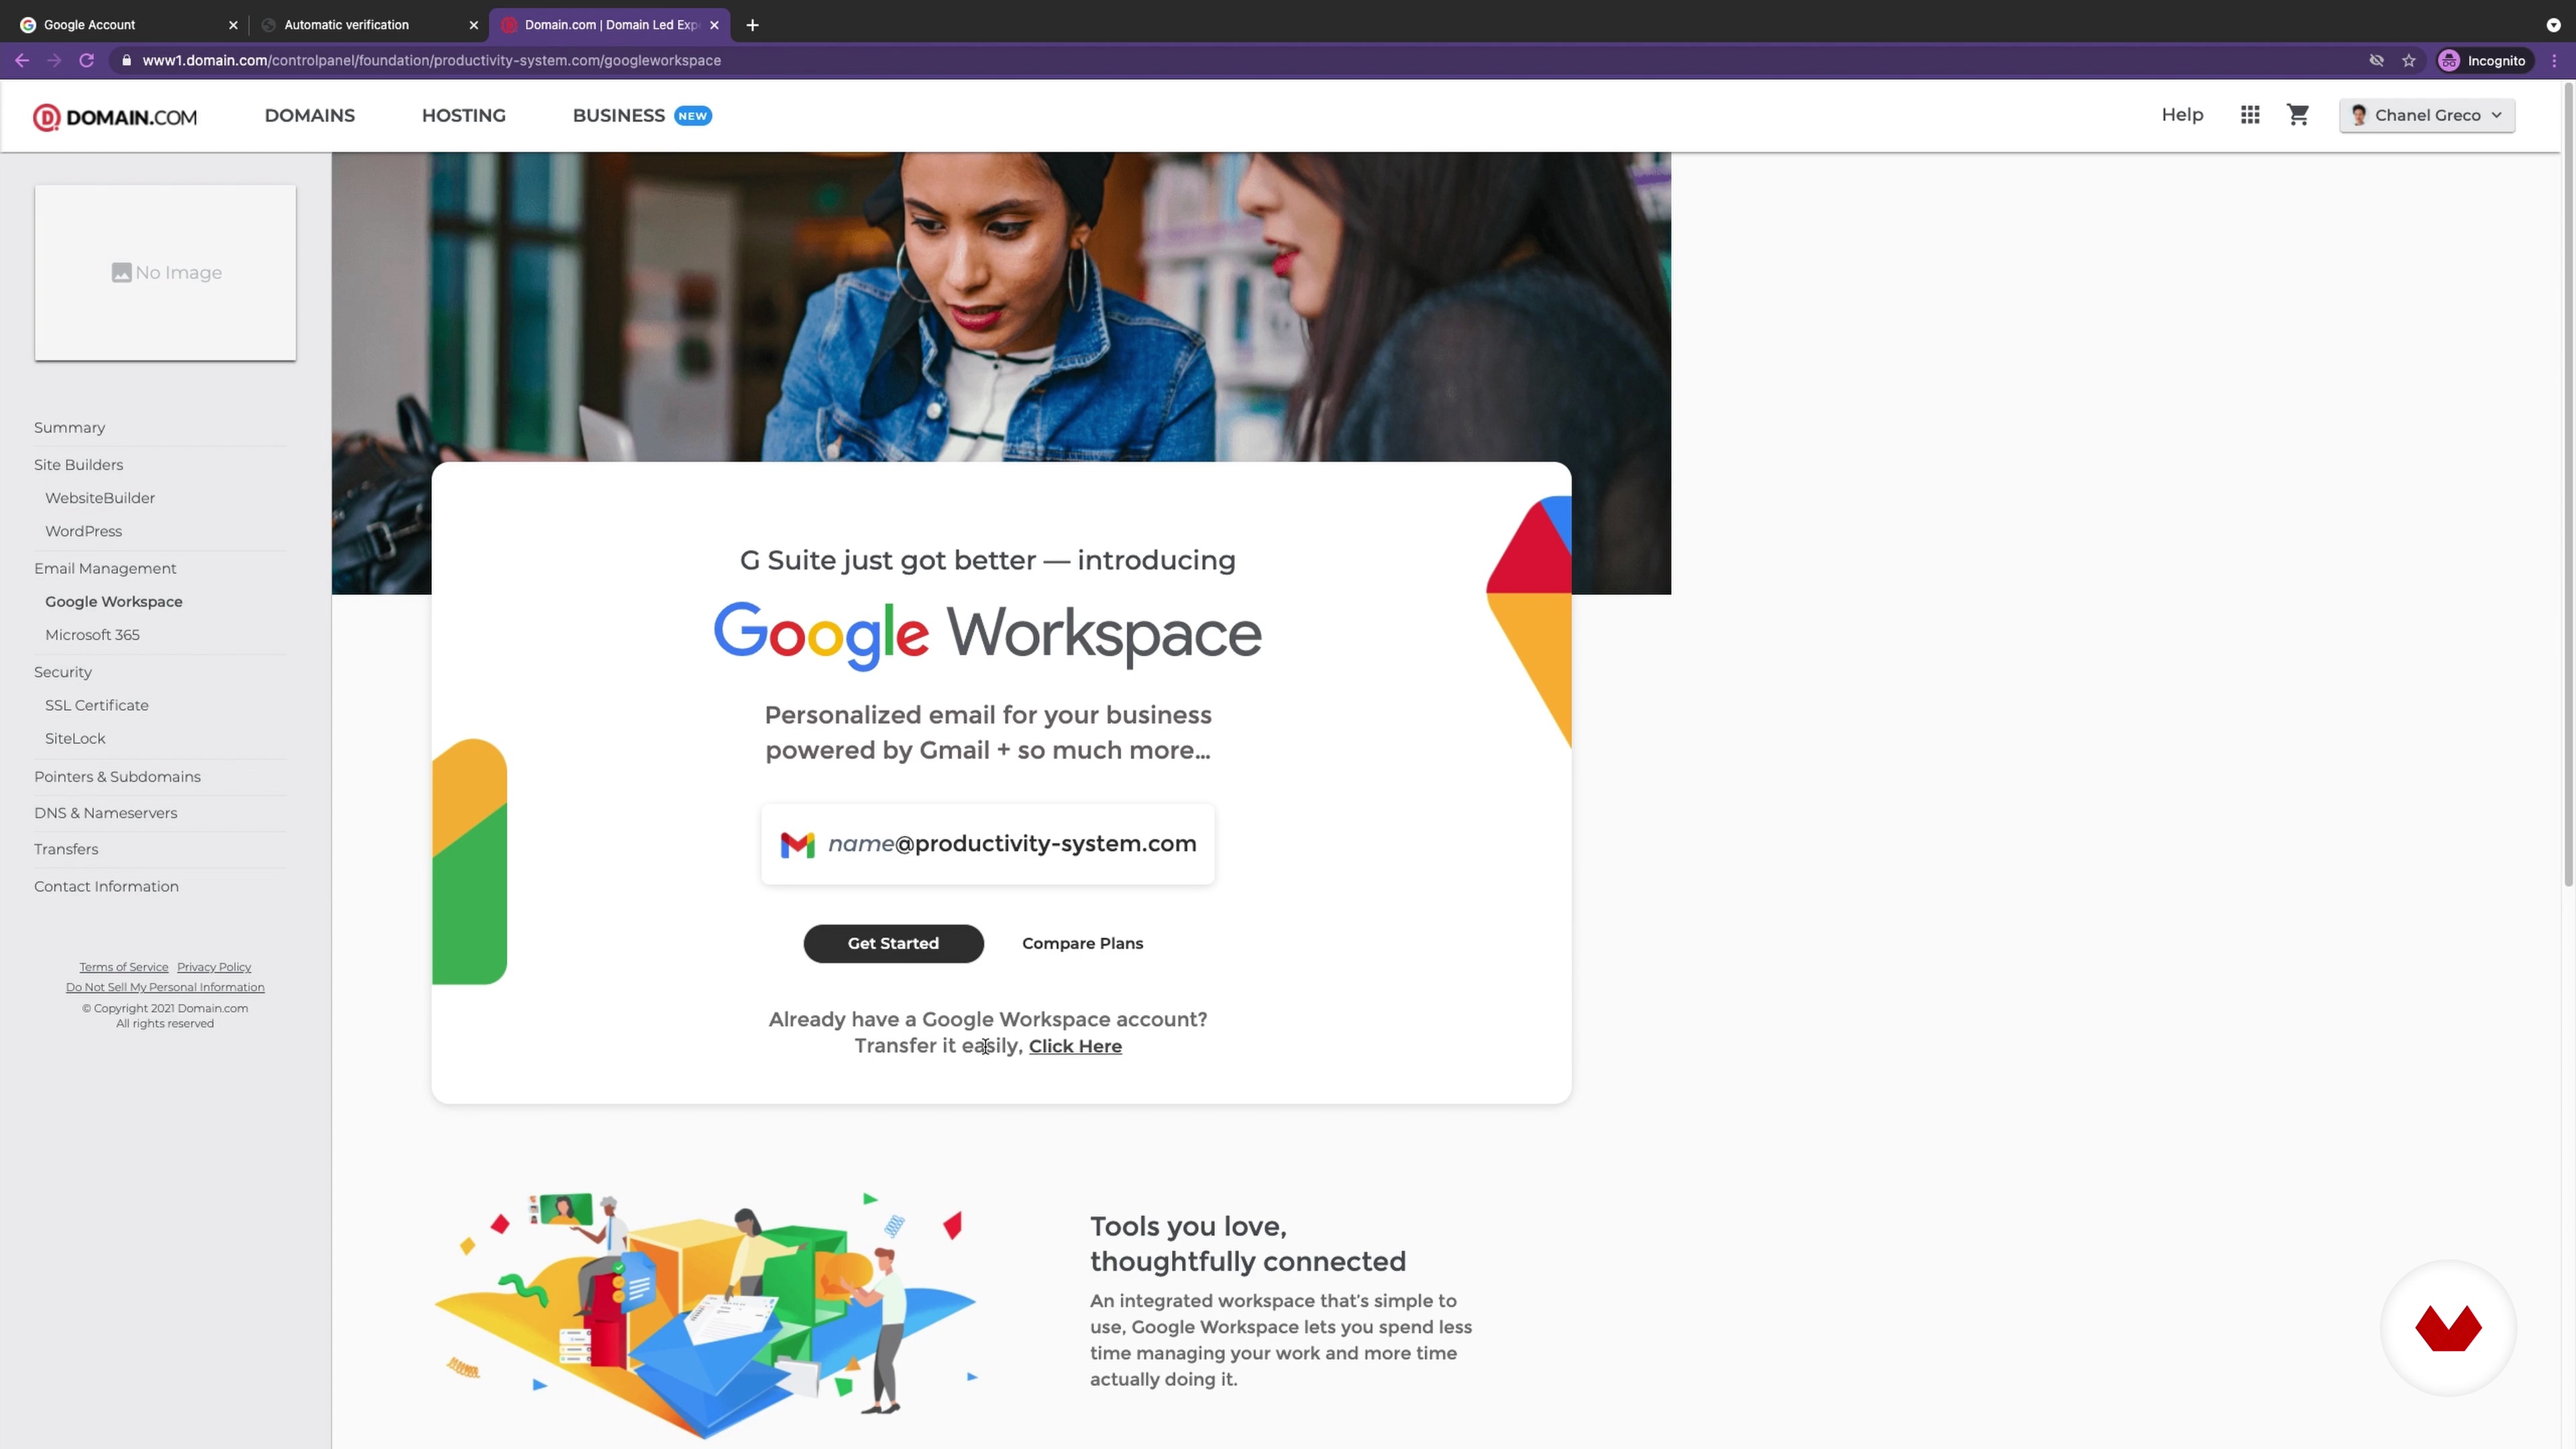Open Chrome's three-dot menu
Screen dimensions: 2576x1449
pyautogui.click(x=2554, y=61)
